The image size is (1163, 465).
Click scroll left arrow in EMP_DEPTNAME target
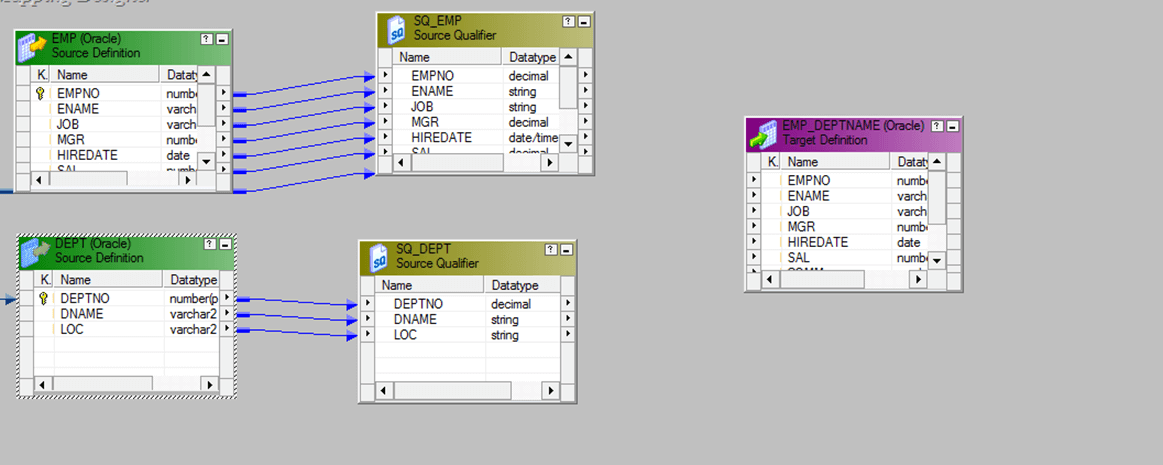(x=771, y=279)
